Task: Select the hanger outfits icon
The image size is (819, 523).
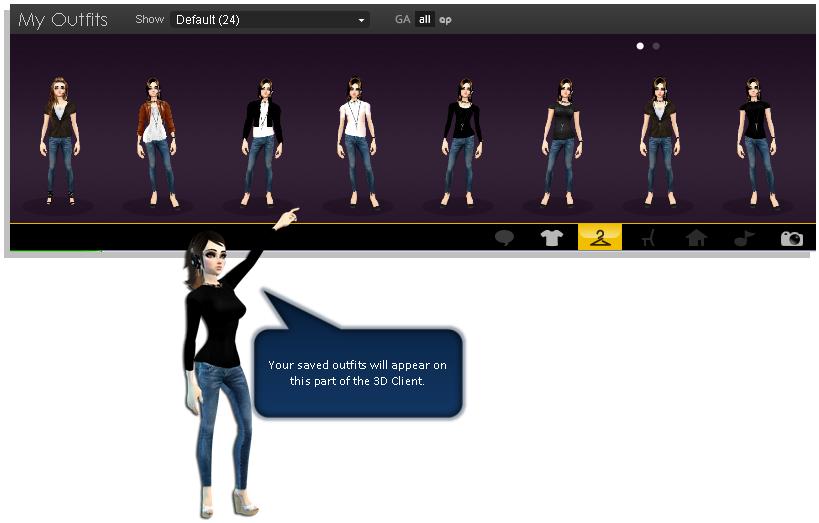Action: pos(600,237)
